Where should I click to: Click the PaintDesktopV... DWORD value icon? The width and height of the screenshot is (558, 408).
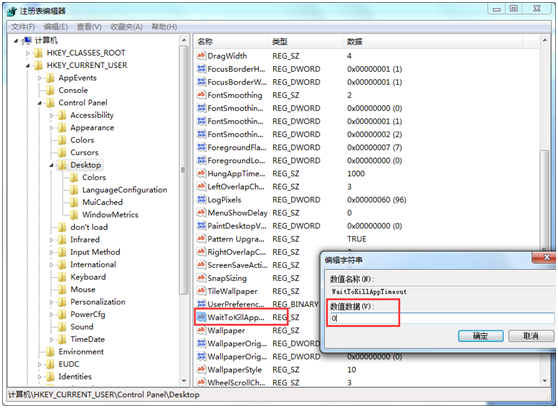coord(201,226)
